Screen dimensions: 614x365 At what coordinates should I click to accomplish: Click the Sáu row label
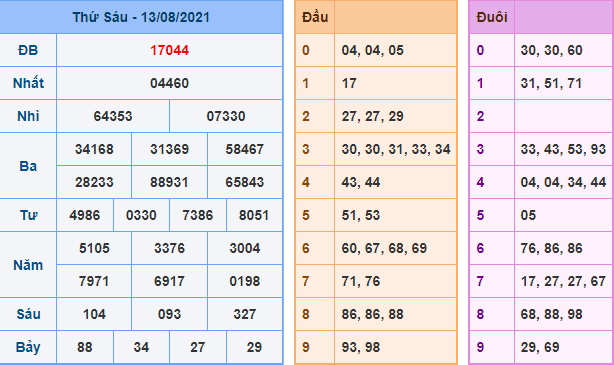tap(28, 314)
